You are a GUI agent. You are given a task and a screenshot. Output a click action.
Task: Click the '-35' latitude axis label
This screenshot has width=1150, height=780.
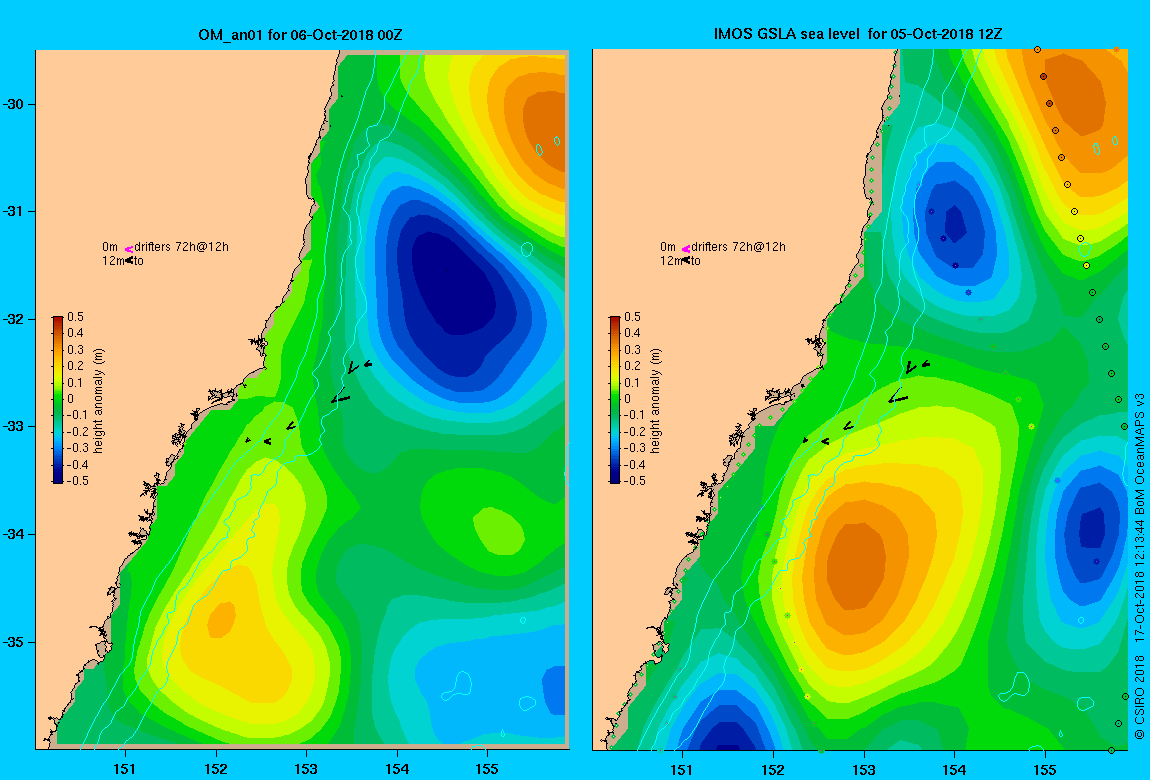point(13,642)
